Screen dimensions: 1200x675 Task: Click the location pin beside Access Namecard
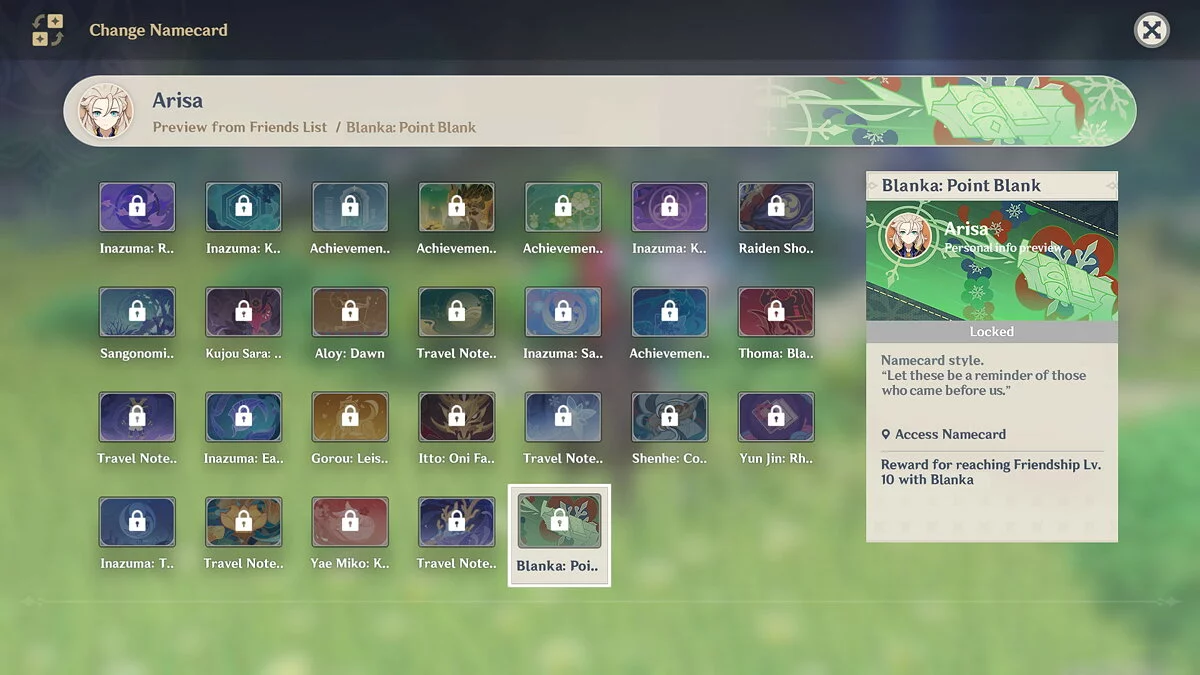[x=886, y=435]
